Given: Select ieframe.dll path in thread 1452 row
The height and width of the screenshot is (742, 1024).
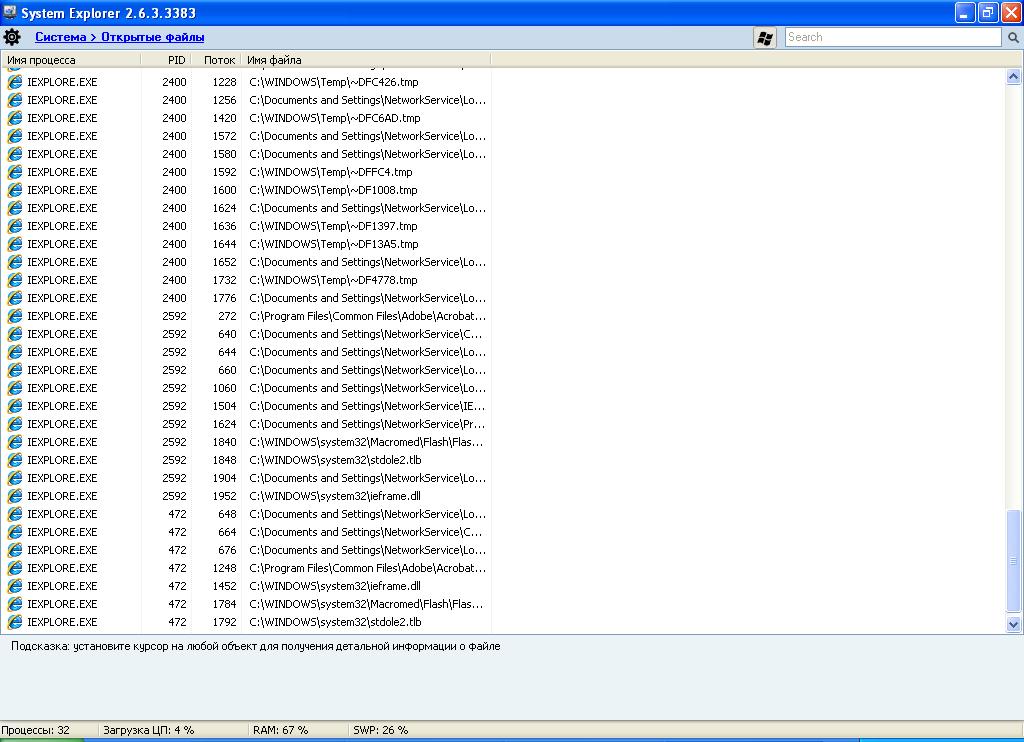Looking at the screenshot, I should coord(335,587).
